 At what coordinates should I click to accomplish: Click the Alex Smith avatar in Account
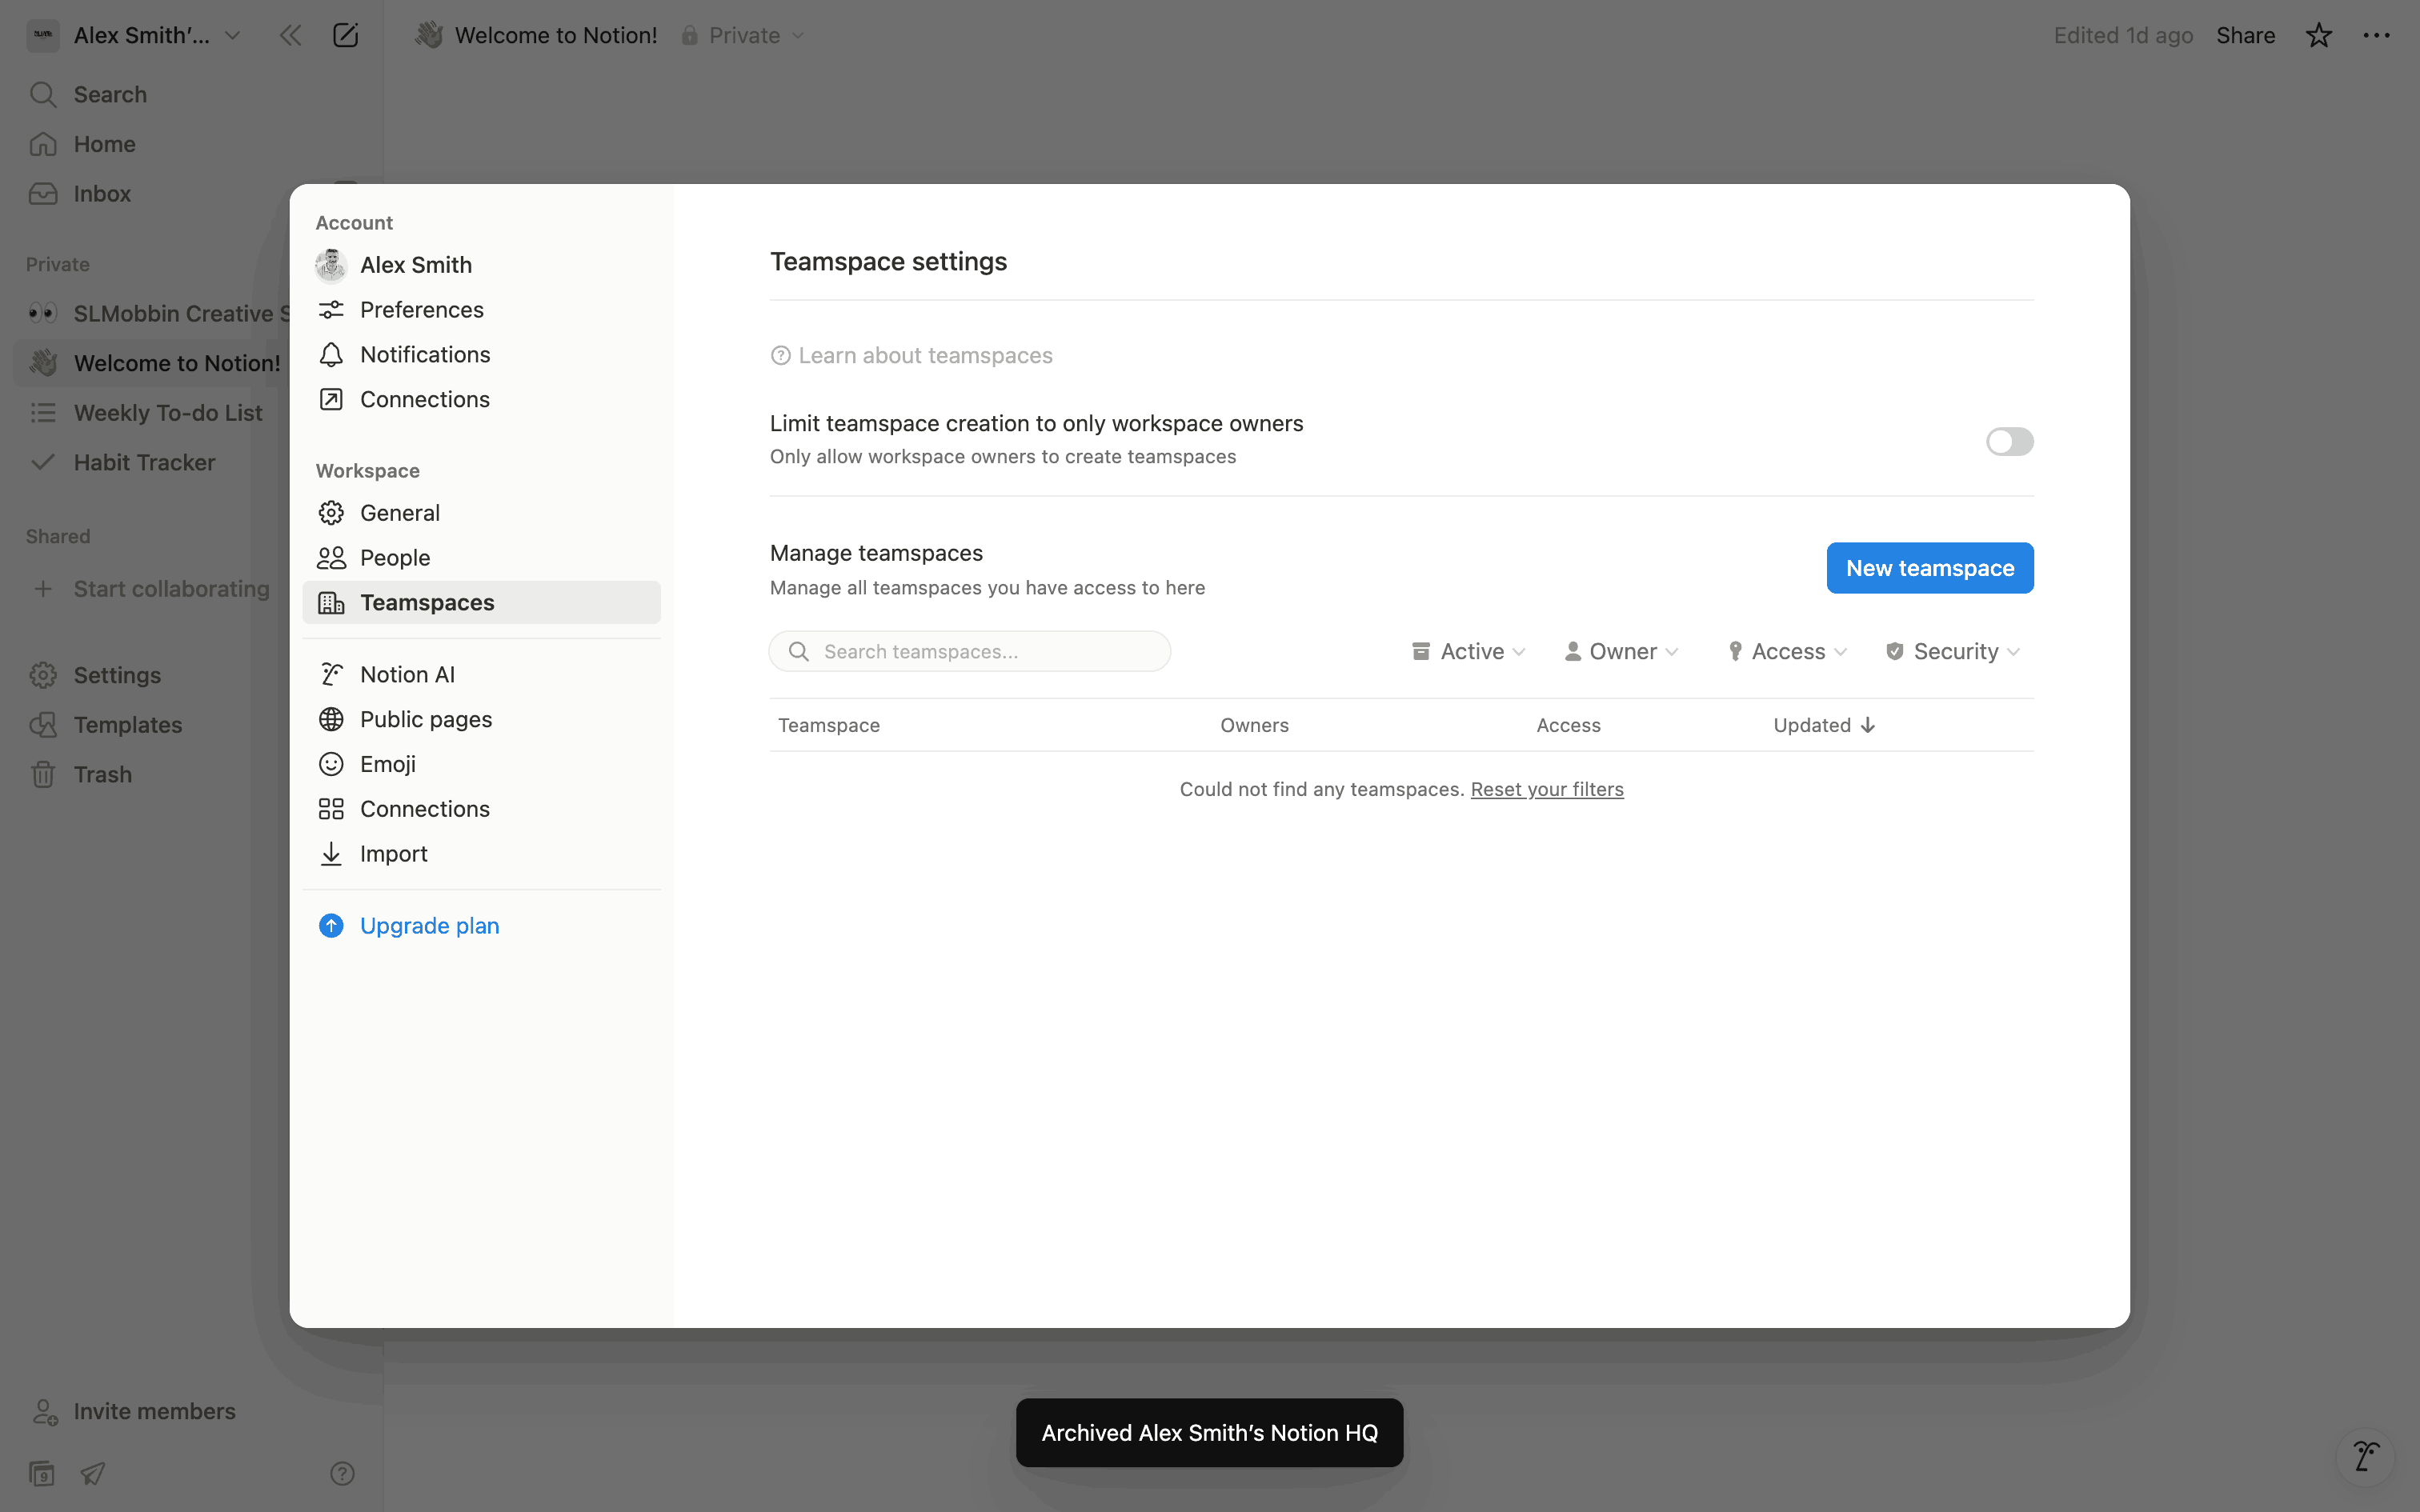(331, 265)
